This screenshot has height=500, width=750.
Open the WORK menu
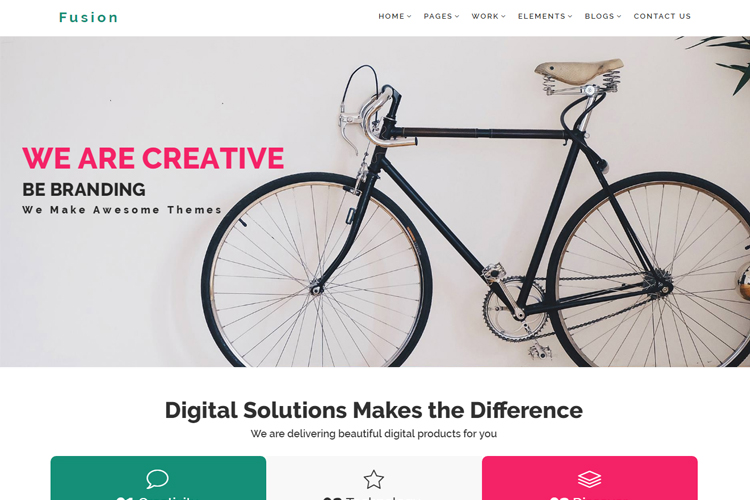(x=488, y=16)
